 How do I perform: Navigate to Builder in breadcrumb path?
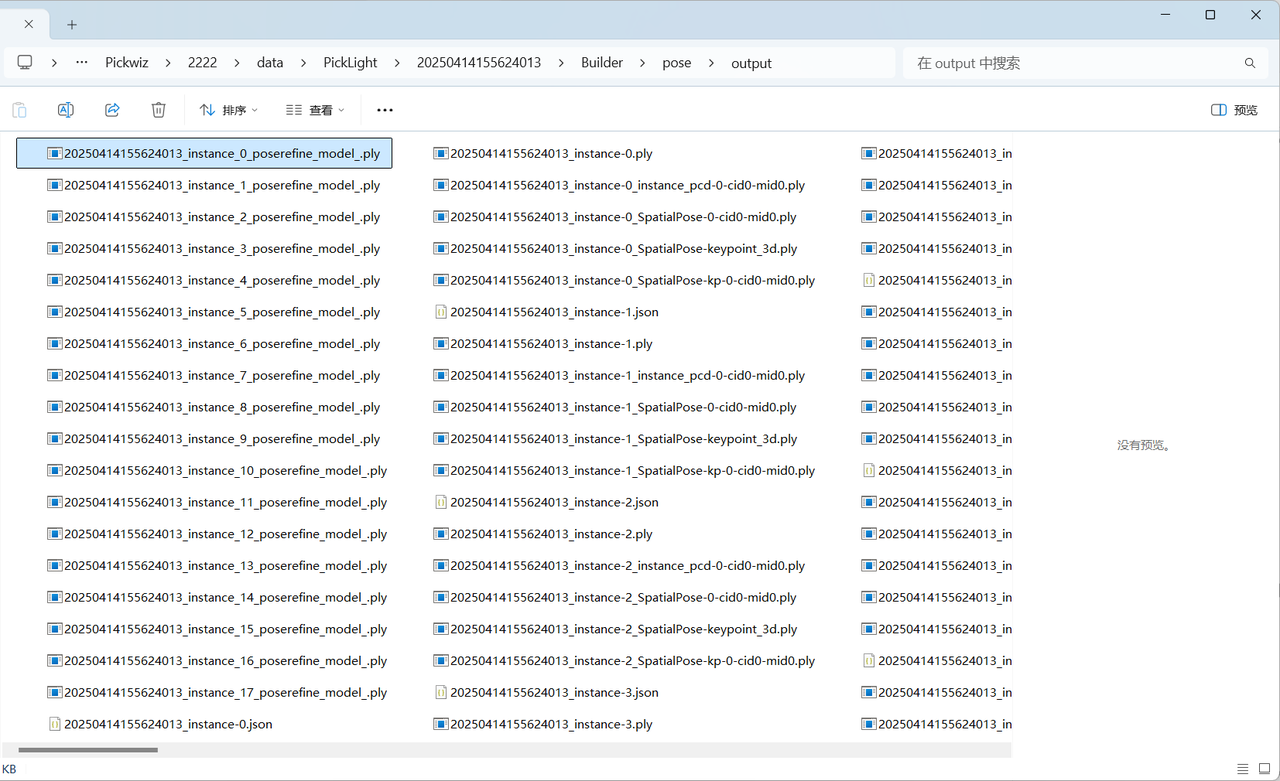602,62
